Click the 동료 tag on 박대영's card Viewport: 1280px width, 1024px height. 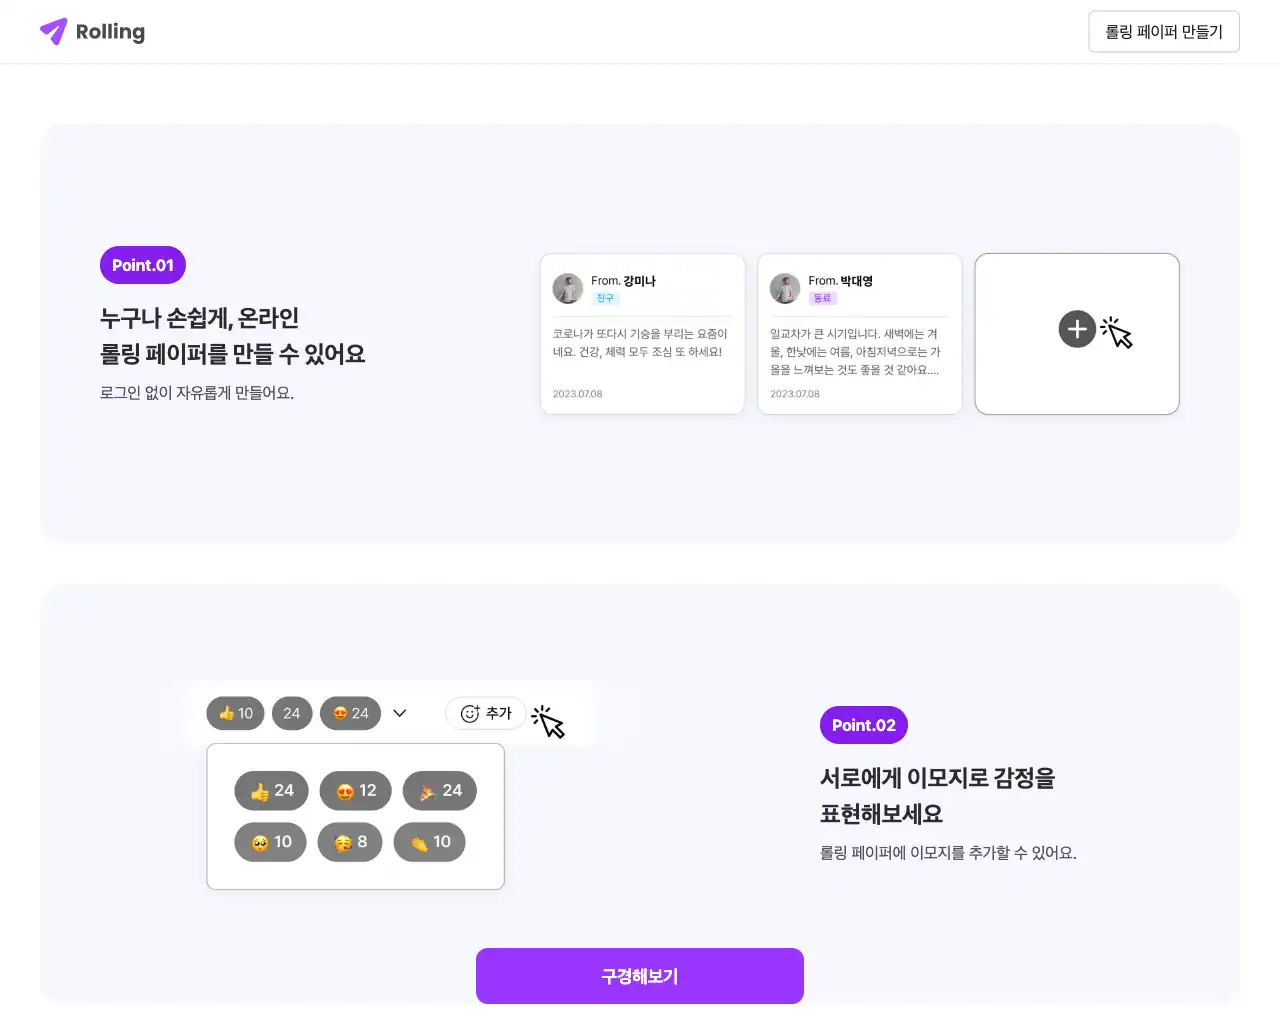(822, 299)
